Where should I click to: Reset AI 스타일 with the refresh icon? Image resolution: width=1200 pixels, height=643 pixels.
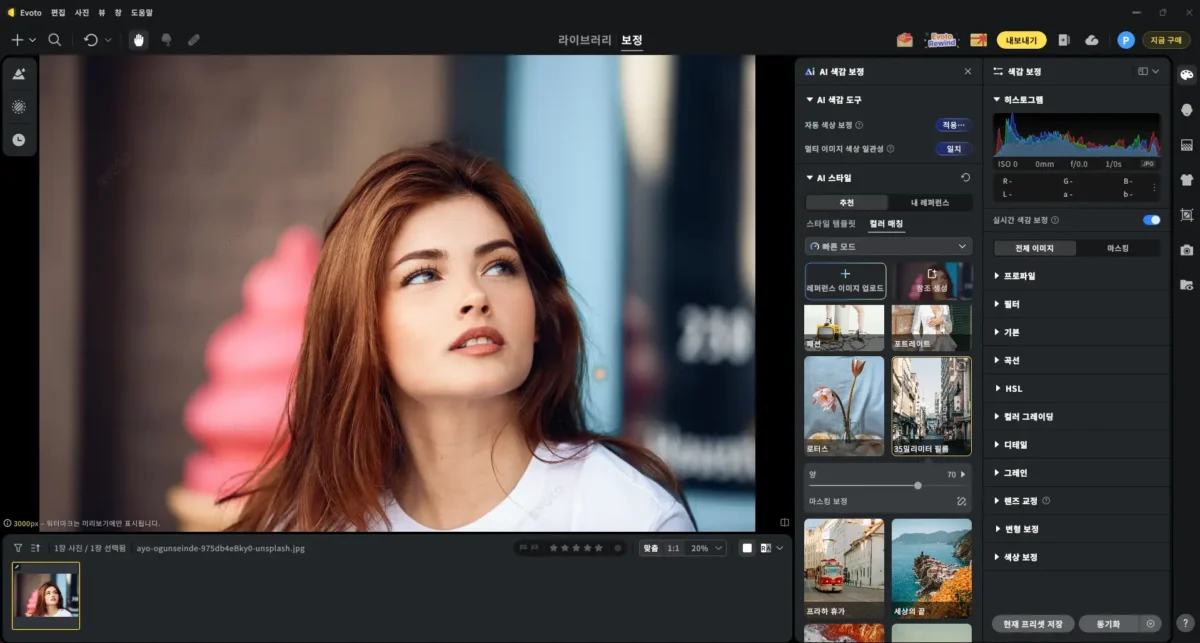click(x=965, y=178)
